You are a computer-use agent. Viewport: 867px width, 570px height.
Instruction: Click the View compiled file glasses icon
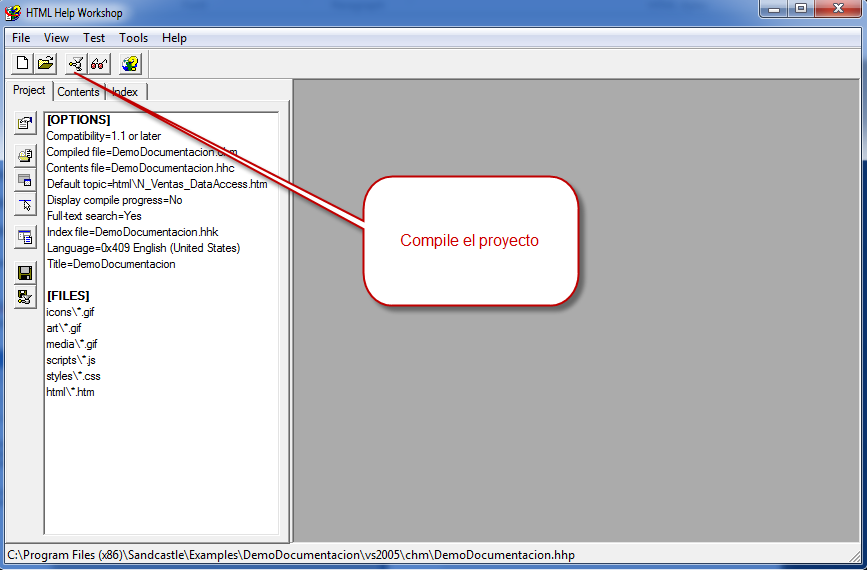[100, 64]
